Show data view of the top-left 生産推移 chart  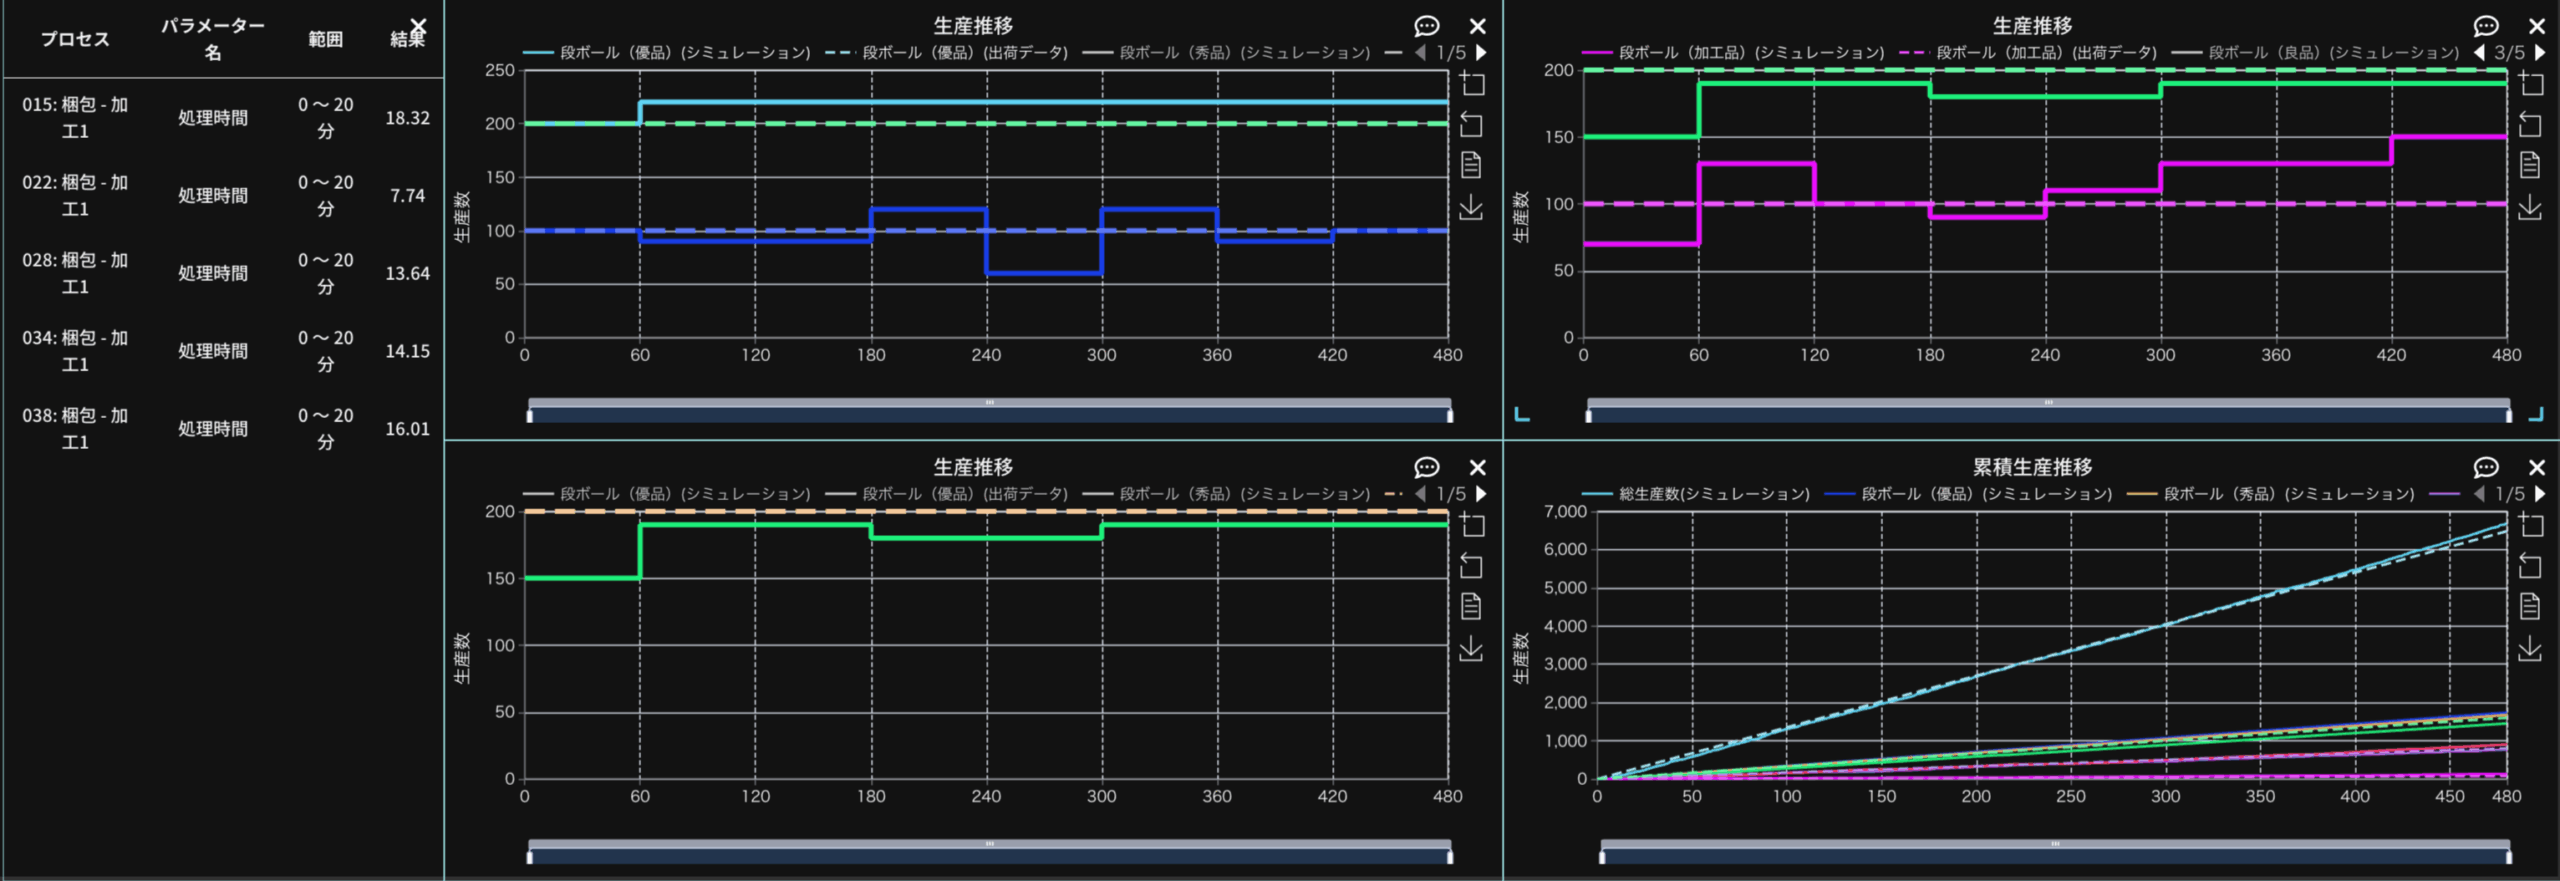1471,165
